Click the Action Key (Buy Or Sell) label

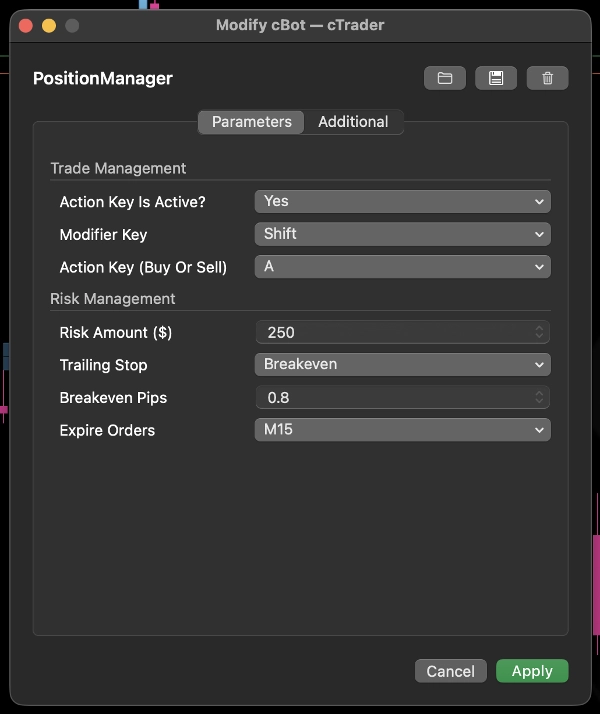tap(143, 267)
